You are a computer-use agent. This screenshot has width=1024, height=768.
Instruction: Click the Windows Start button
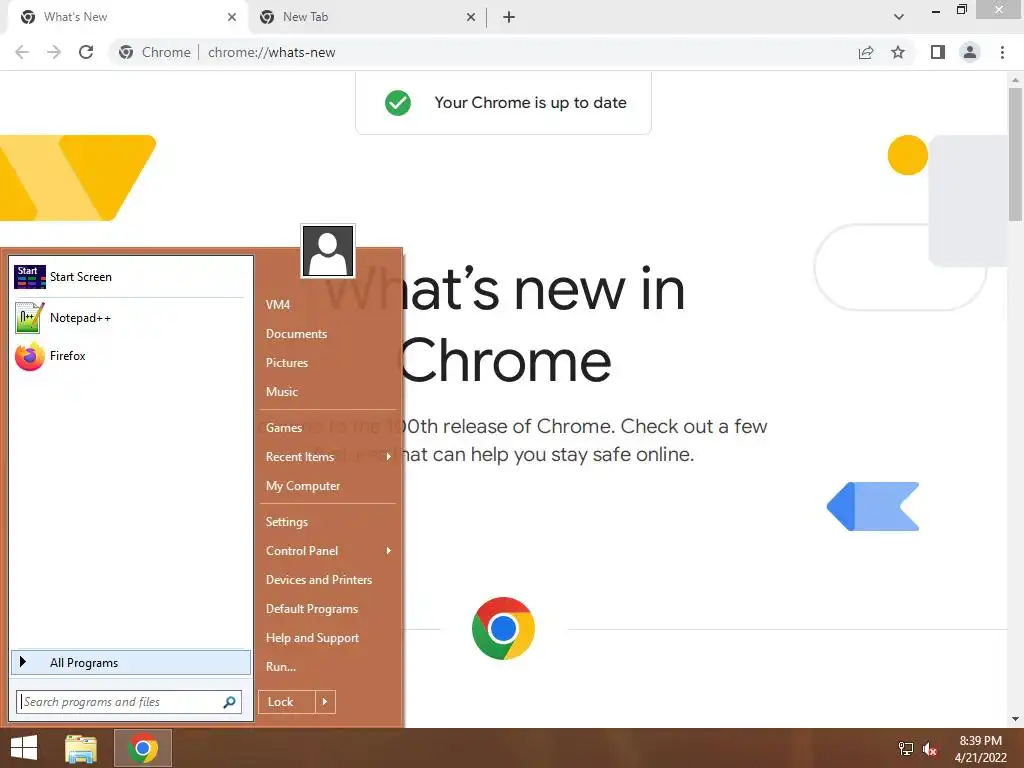pyautogui.click(x=24, y=748)
